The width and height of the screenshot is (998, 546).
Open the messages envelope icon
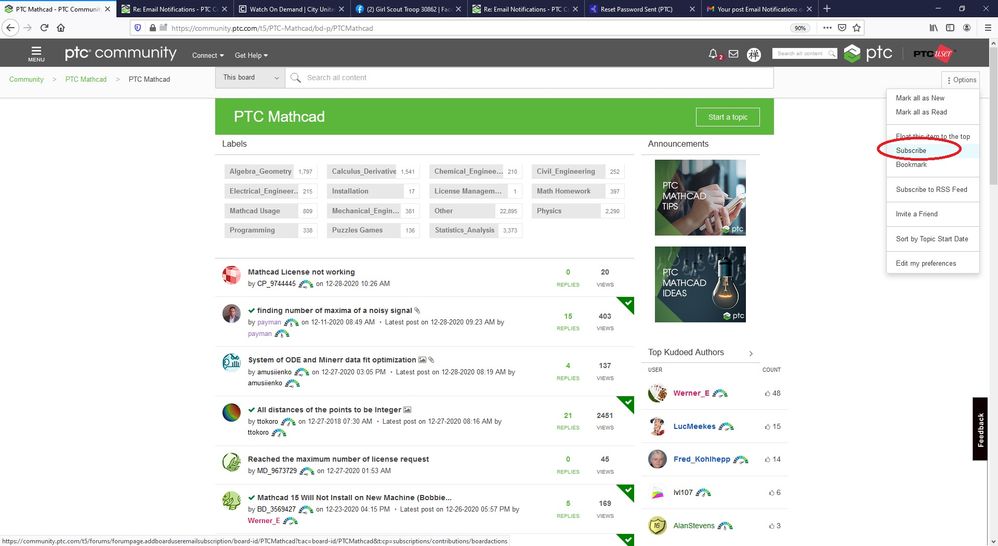pyautogui.click(x=733, y=54)
